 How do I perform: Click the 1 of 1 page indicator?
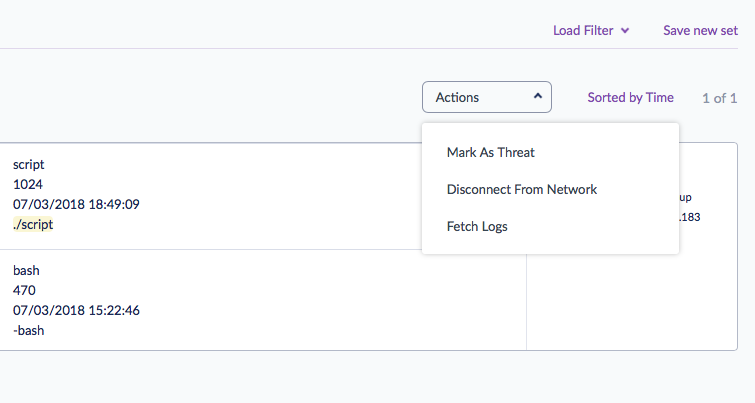click(719, 98)
